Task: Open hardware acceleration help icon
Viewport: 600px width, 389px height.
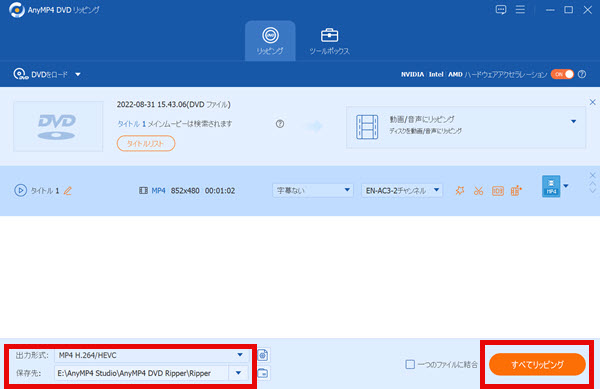Action: point(582,74)
